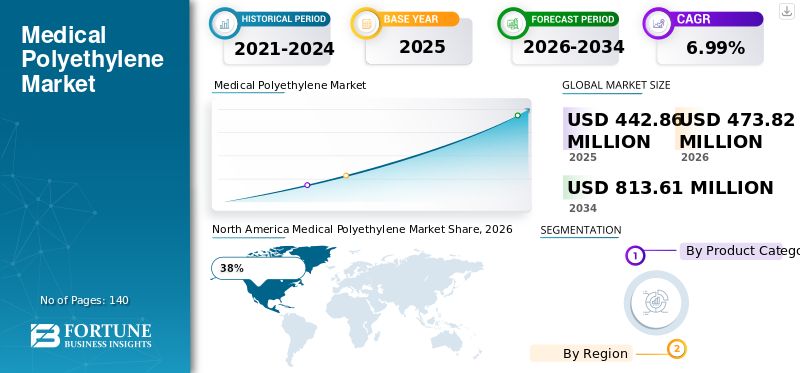Click USD 442.86 Million market size
This screenshot has height=373, width=800.
[625, 131]
